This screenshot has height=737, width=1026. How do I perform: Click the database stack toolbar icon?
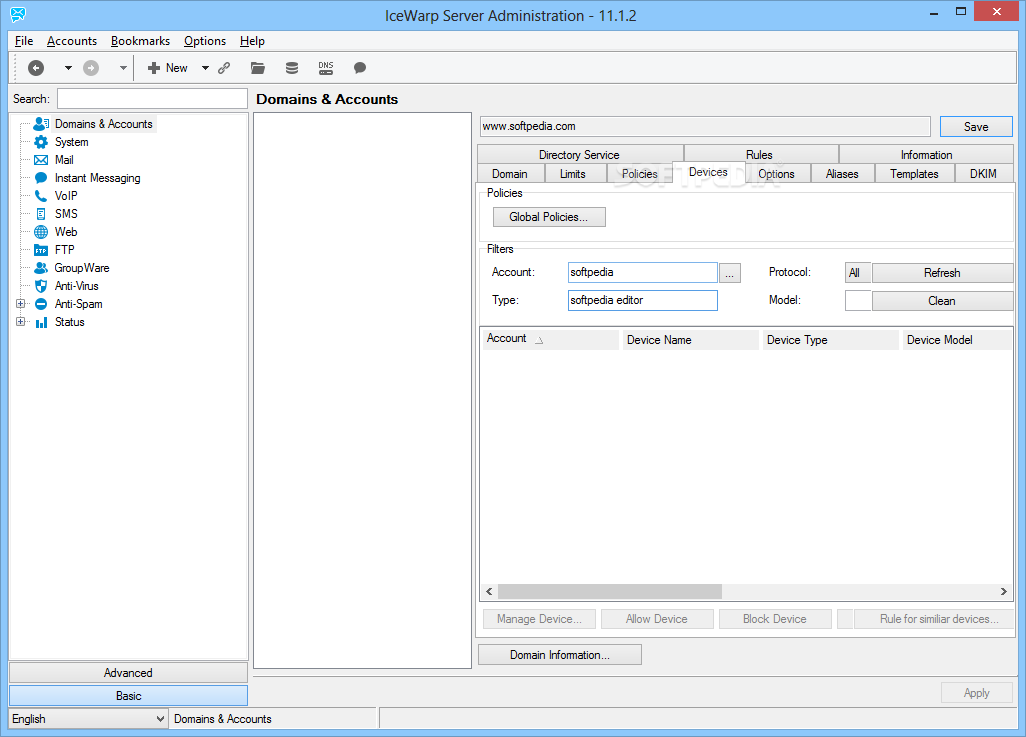click(x=292, y=67)
